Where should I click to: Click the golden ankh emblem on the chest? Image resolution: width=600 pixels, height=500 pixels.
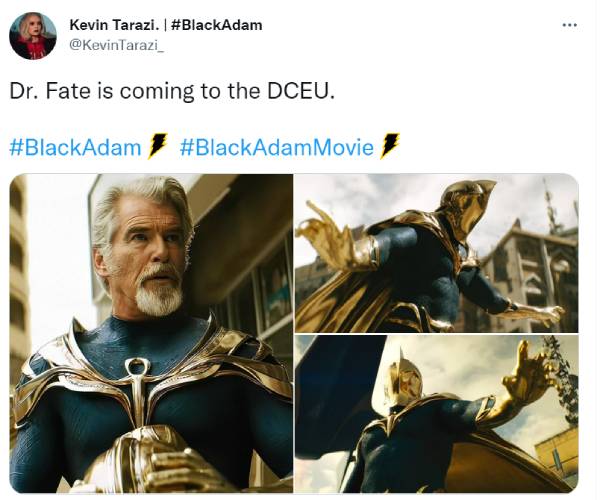pyautogui.click(x=137, y=386)
